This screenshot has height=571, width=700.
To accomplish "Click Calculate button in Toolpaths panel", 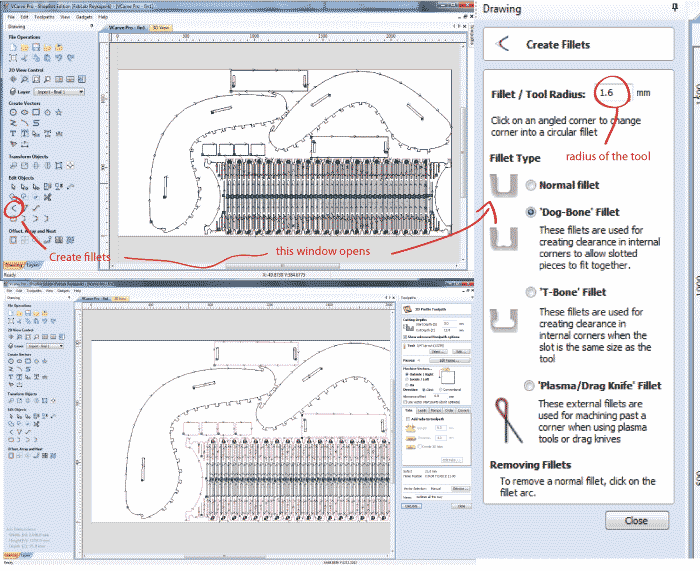I will [x=411, y=506].
